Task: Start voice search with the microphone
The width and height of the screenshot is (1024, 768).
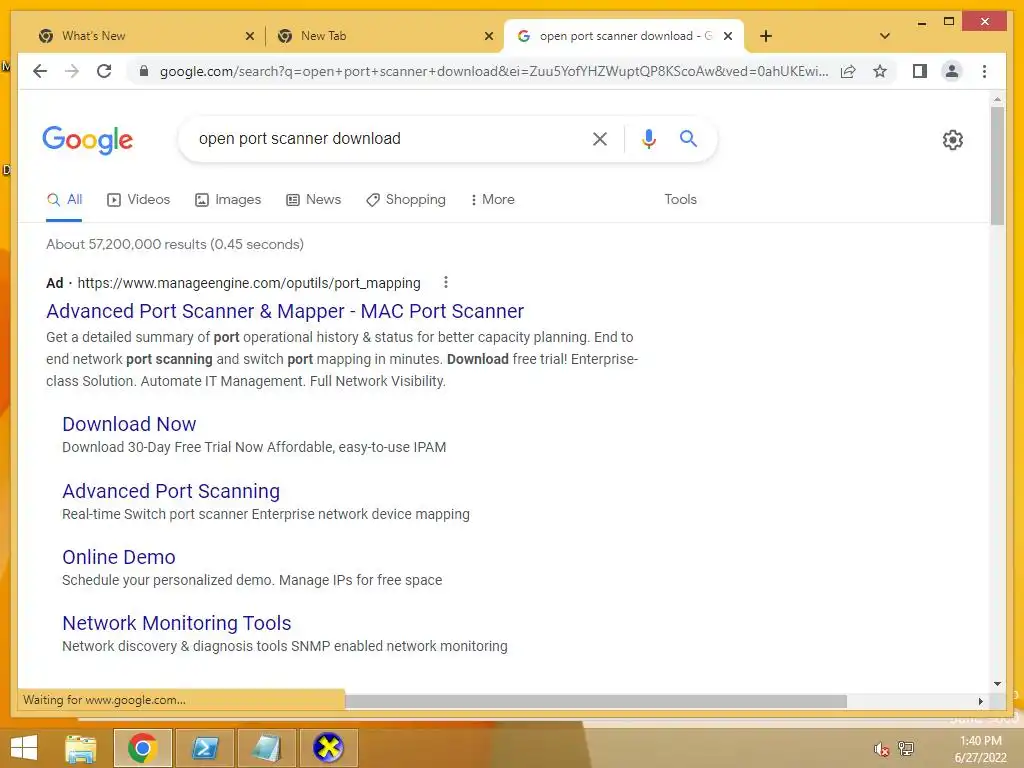Action: point(648,139)
